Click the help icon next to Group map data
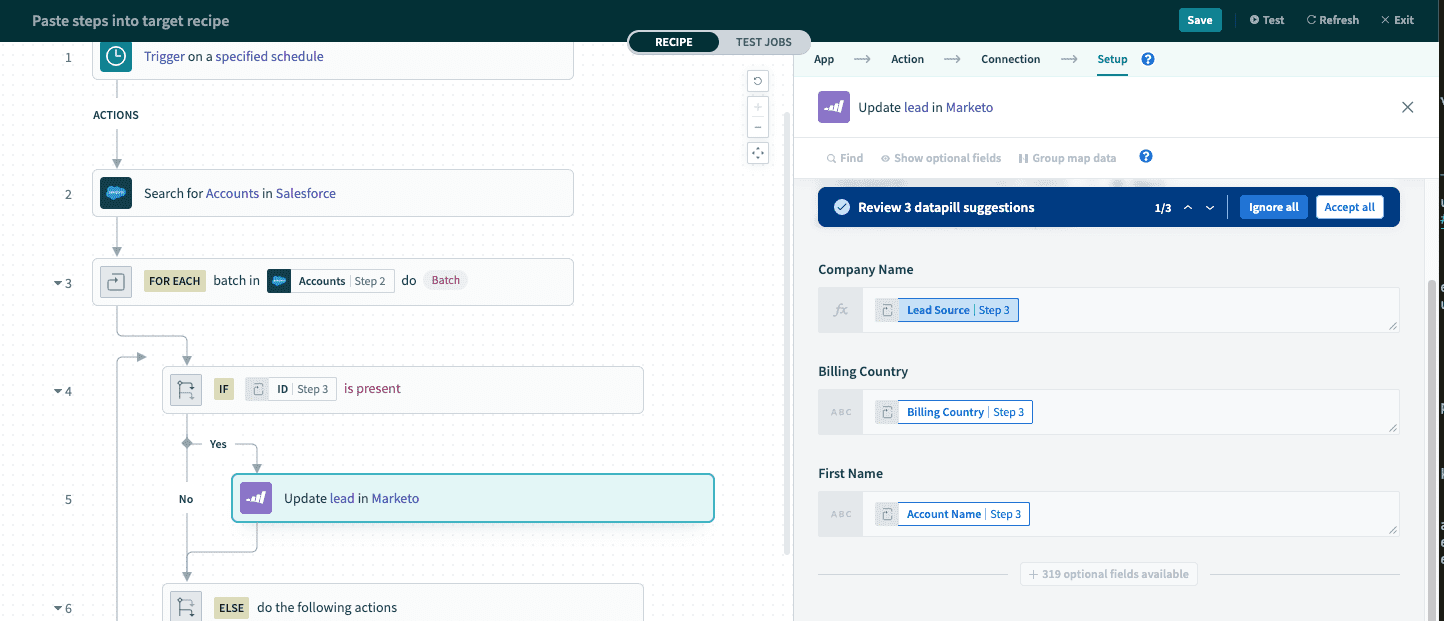This screenshot has width=1444, height=621. pyautogui.click(x=1146, y=157)
